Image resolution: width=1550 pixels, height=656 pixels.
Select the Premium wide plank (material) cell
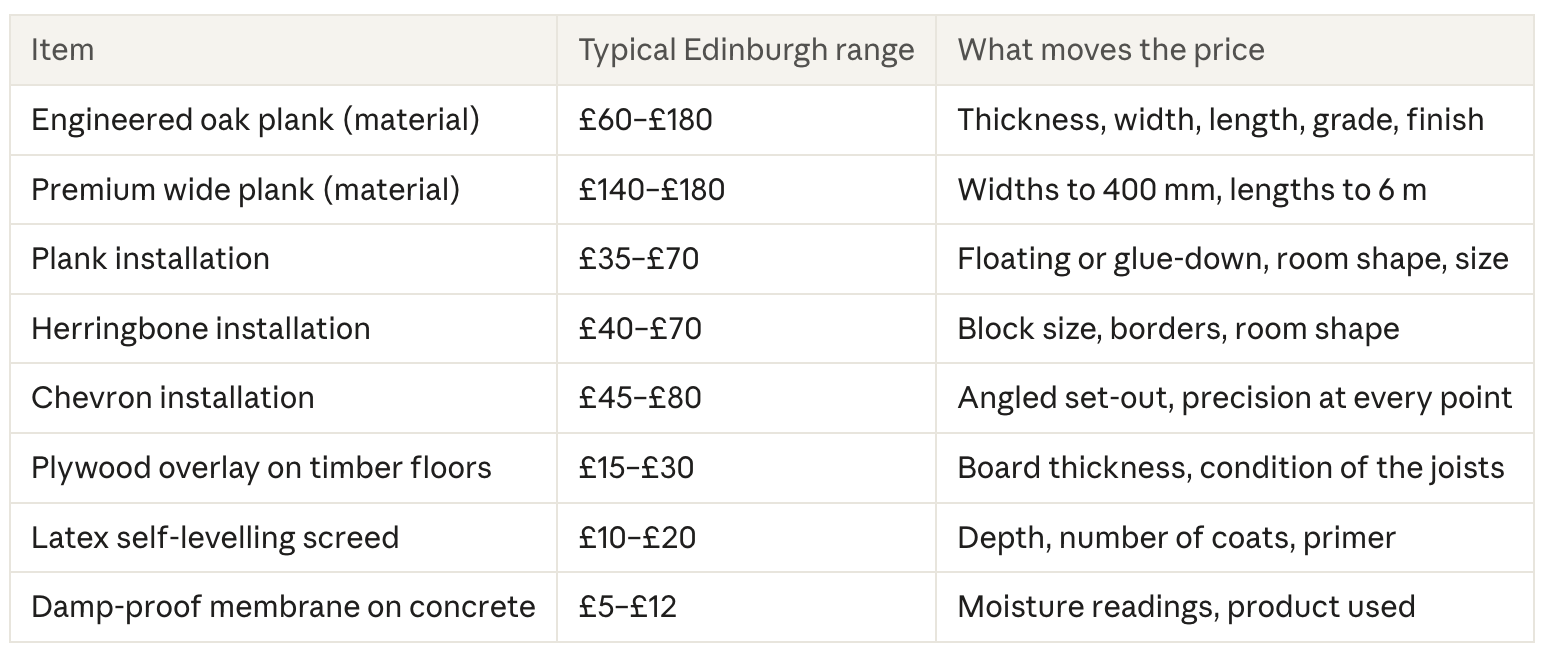(283, 189)
